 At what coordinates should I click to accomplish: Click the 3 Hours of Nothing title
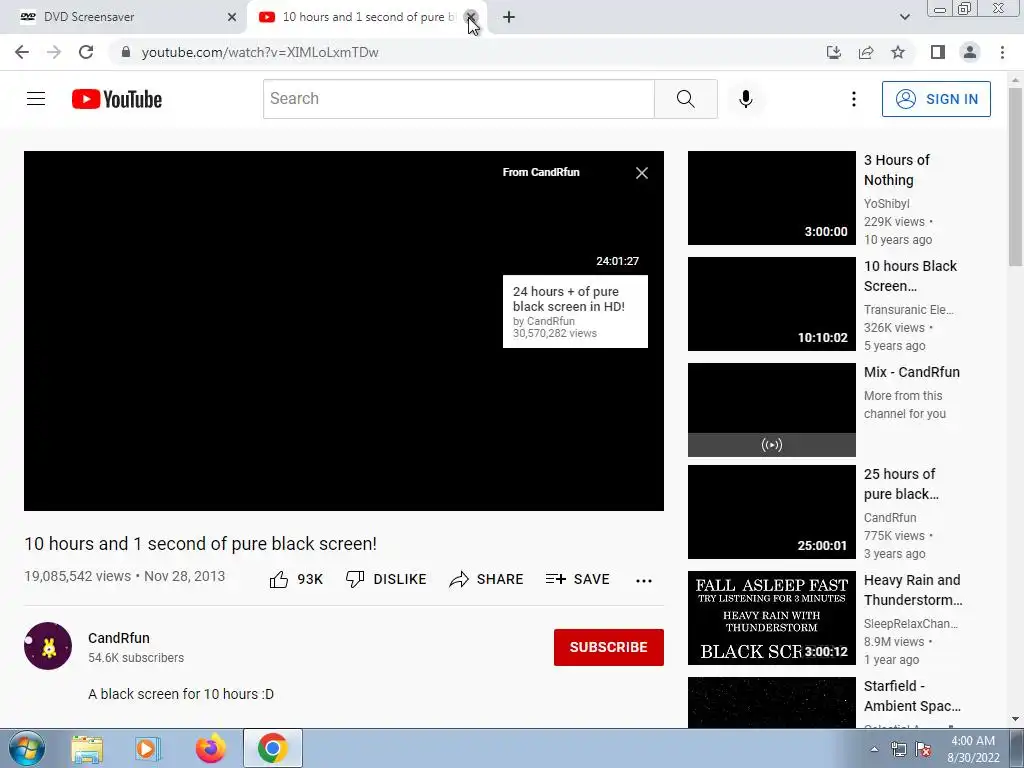(x=897, y=170)
